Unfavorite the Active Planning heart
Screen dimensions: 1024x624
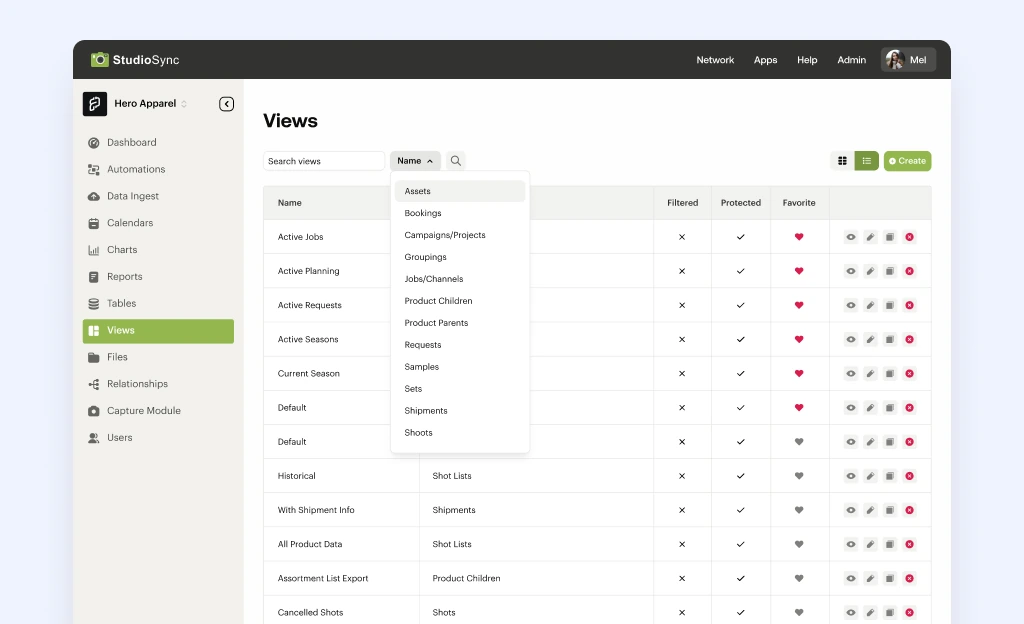tap(799, 271)
